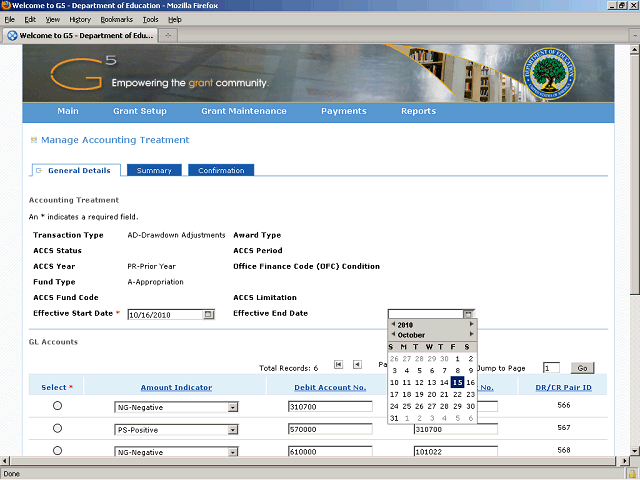Click horizontal scrollbar right arrow
Image resolution: width=640 pixels, height=480 pixels.
tap(624, 461)
